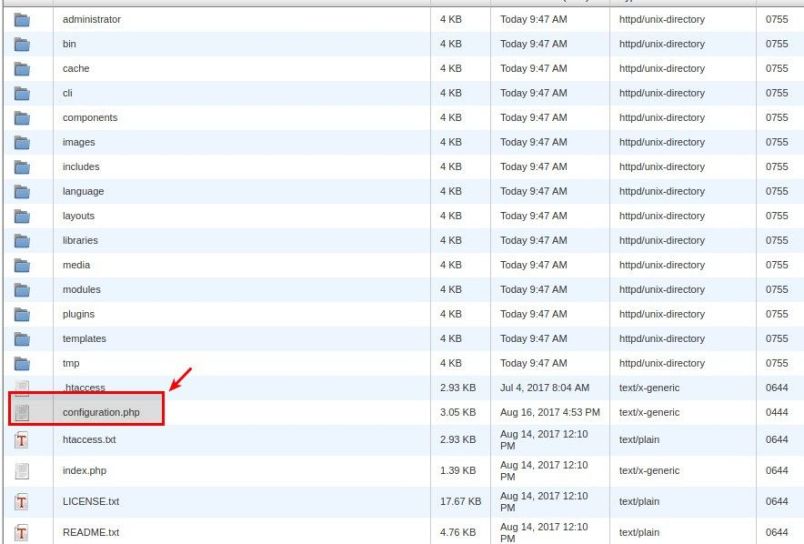Image resolution: width=804 pixels, height=544 pixels.
Task: Open the configuration.php file name
Action: 100,412
